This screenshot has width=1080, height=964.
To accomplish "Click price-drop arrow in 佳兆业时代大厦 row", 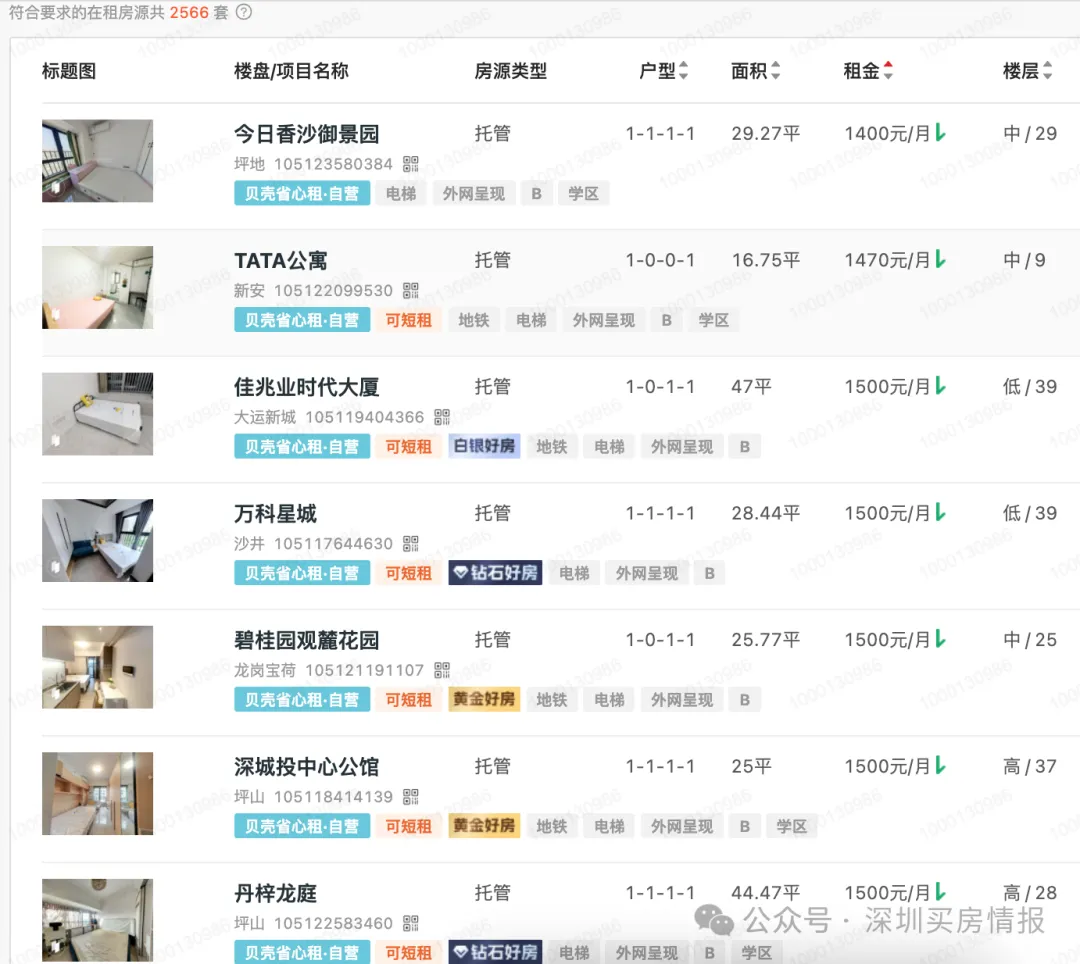I will coord(941,386).
